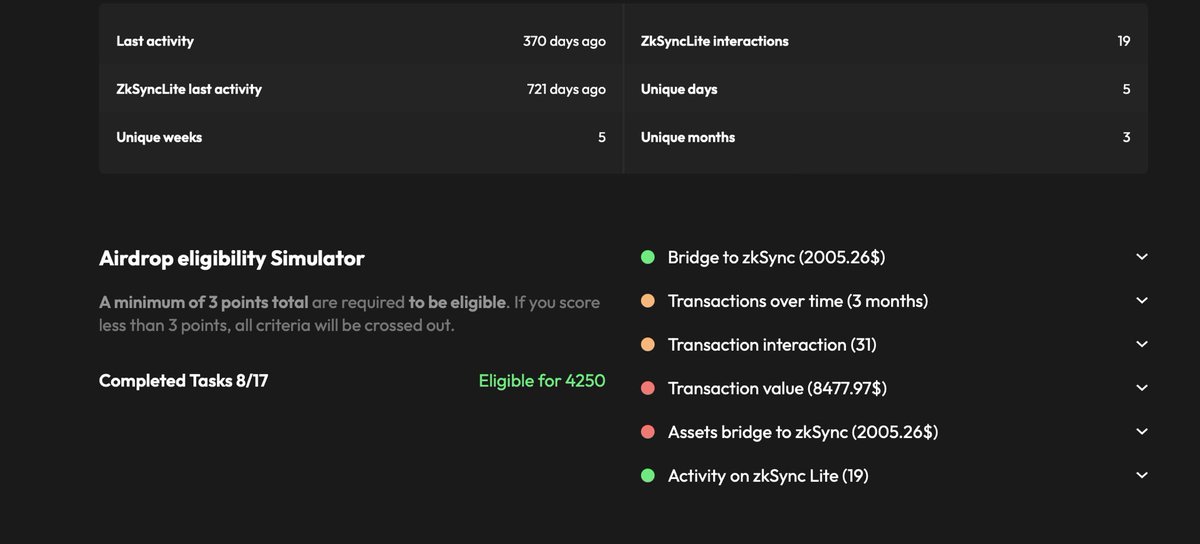Click the Unique days label
Viewport: 1200px width, 544px height.
pyautogui.click(x=679, y=89)
